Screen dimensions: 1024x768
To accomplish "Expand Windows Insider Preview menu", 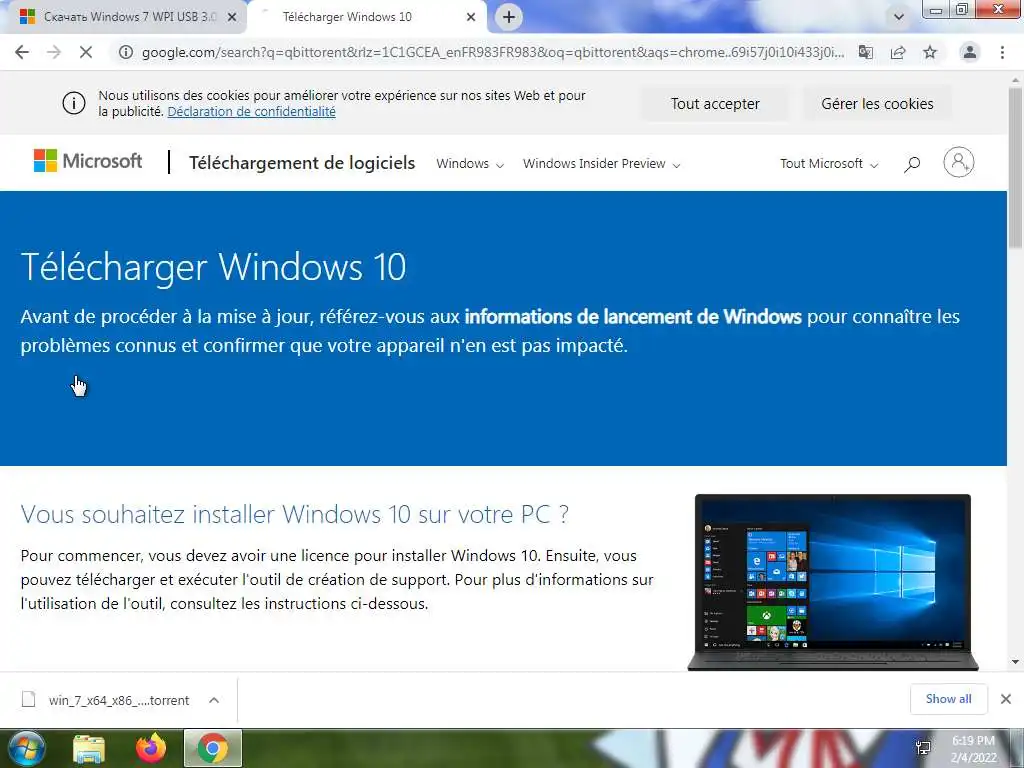I will pyautogui.click(x=601, y=164).
